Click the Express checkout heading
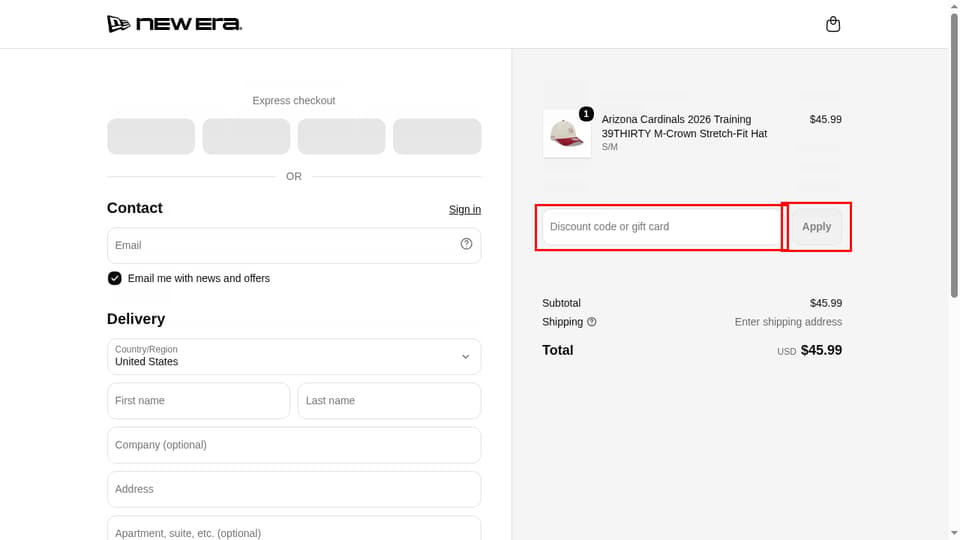Screen dimensions: 960x540 (294, 100)
